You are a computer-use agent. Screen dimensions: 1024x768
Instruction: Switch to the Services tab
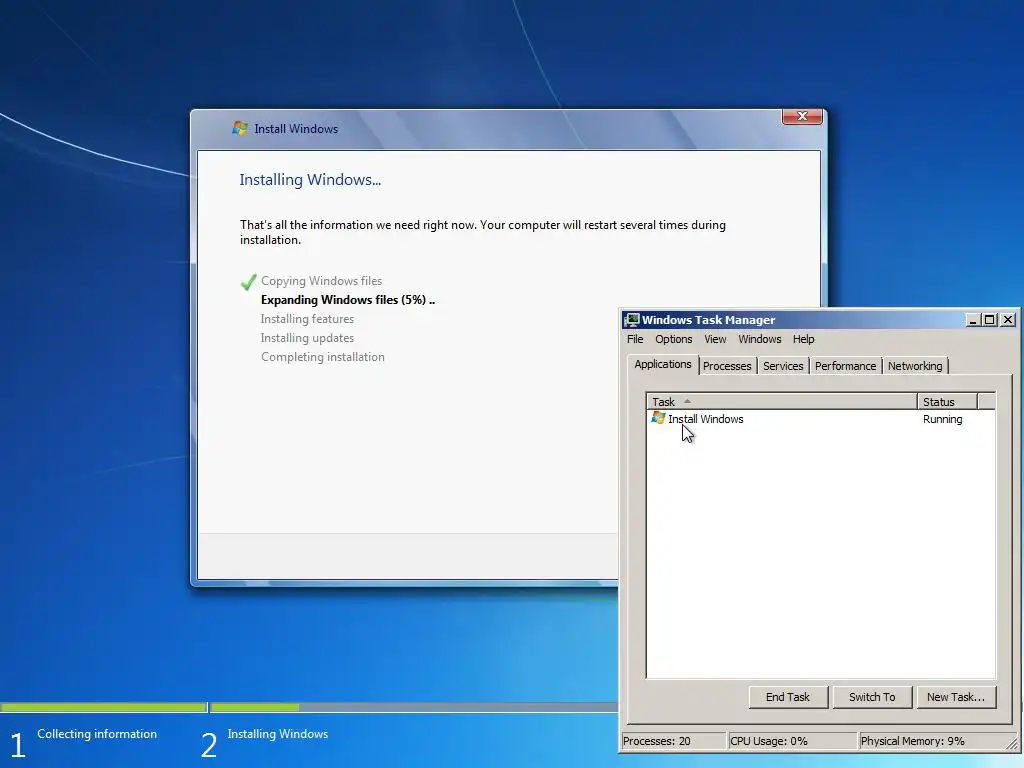click(783, 366)
